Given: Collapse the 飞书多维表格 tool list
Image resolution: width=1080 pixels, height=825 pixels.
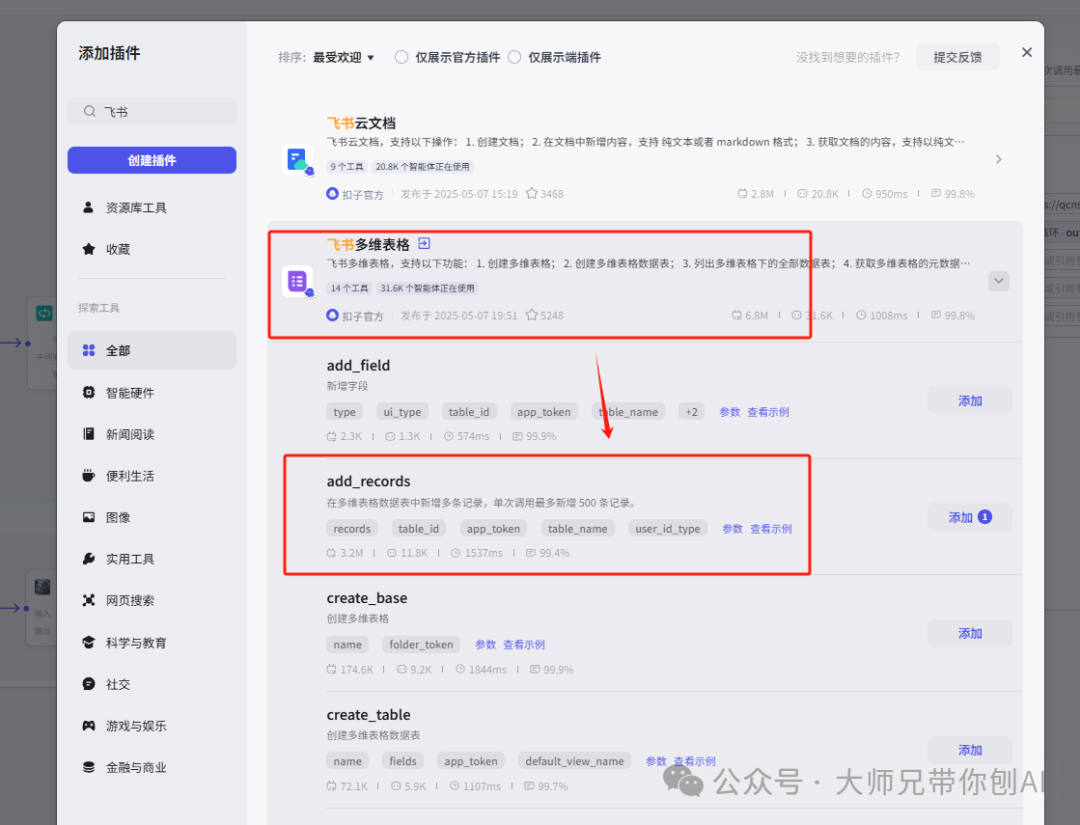Looking at the screenshot, I should 999,281.
